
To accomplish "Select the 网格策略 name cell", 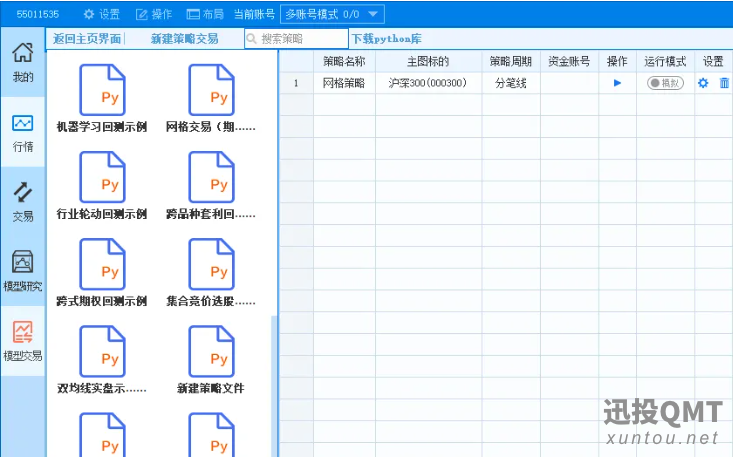I will 344,83.
